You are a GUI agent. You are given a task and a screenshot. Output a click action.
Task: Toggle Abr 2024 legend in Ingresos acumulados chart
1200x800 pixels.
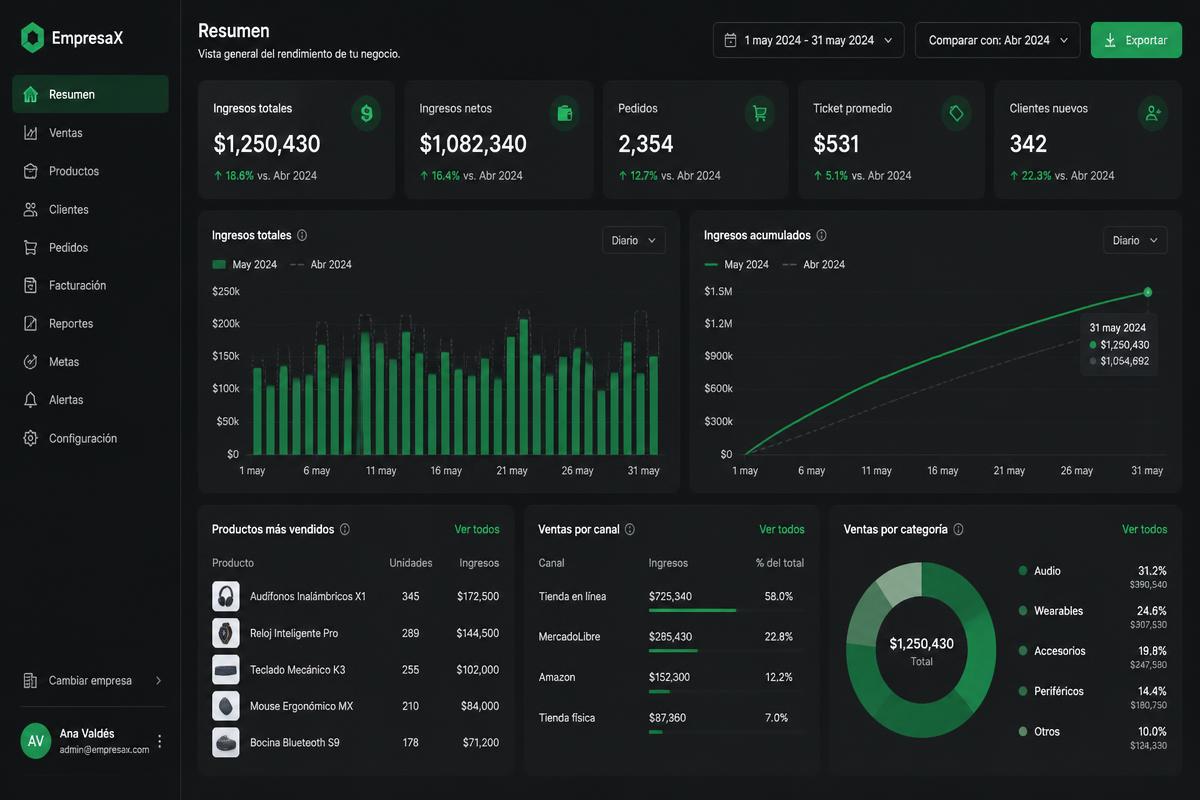pyautogui.click(x=813, y=264)
